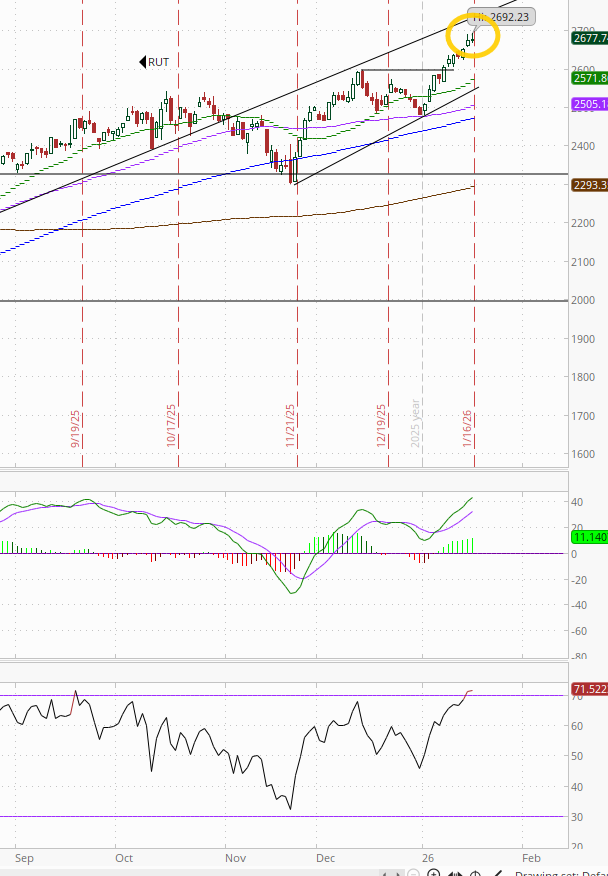Click the red 71.522 RSI value label
608x876 pixels.
590,689
